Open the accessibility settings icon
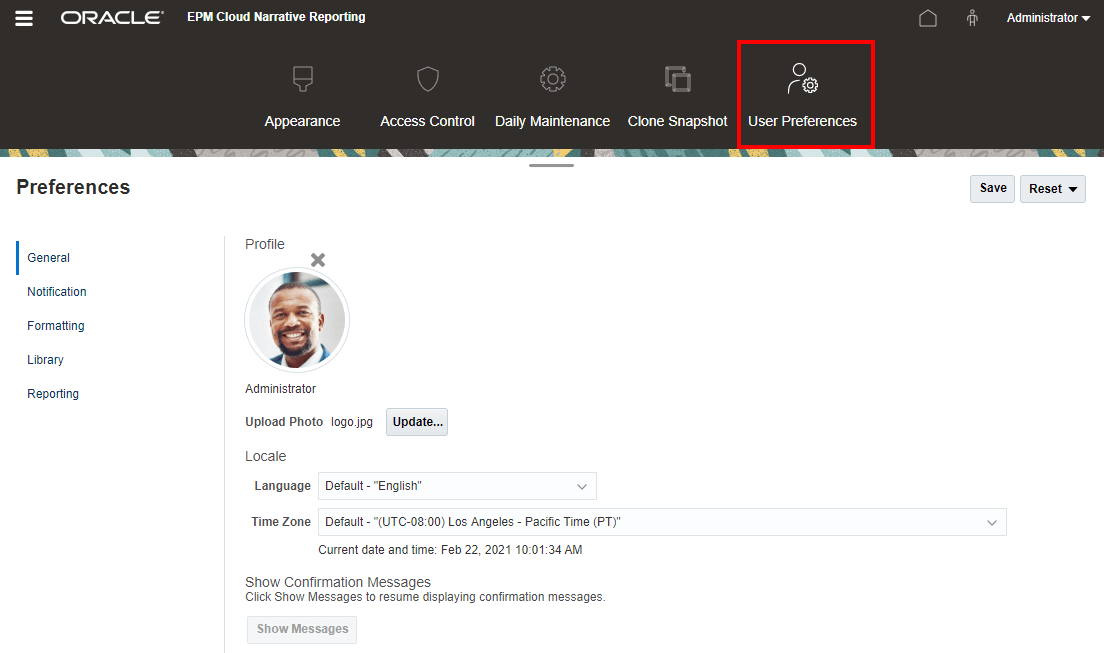Viewport: 1104px width, 653px height. 972,18
